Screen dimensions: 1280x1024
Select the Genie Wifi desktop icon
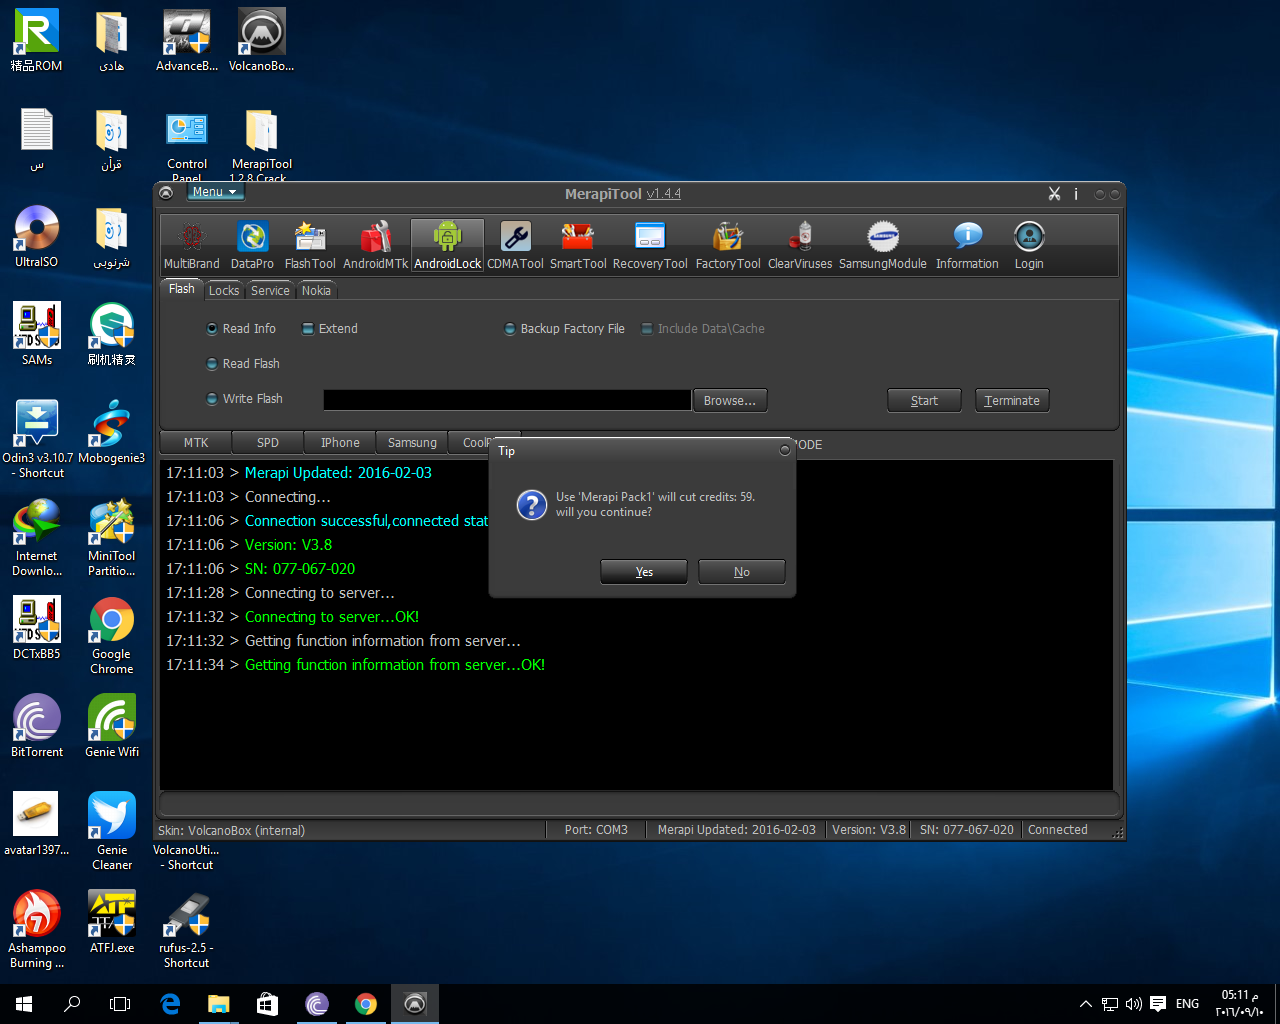[x=112, y=726]
